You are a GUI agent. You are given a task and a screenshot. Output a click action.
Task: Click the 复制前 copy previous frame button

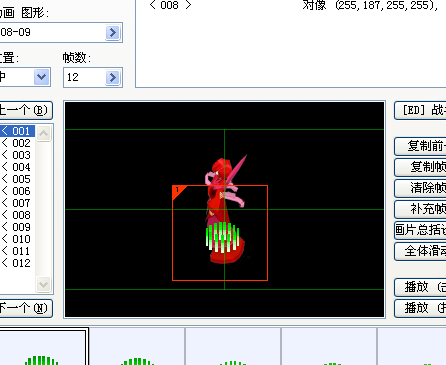420,146
